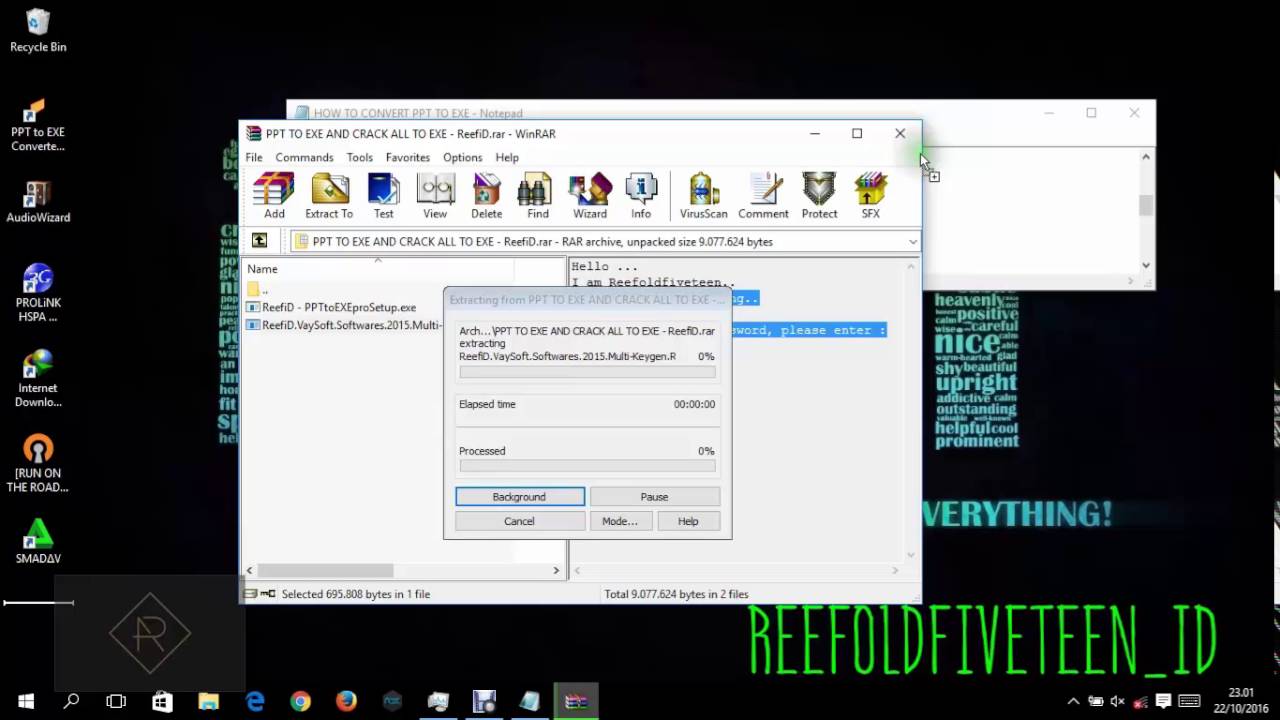Click the Background button in extraction dialog
Screen dimensions: 1280x720
(x=520, y=497)
